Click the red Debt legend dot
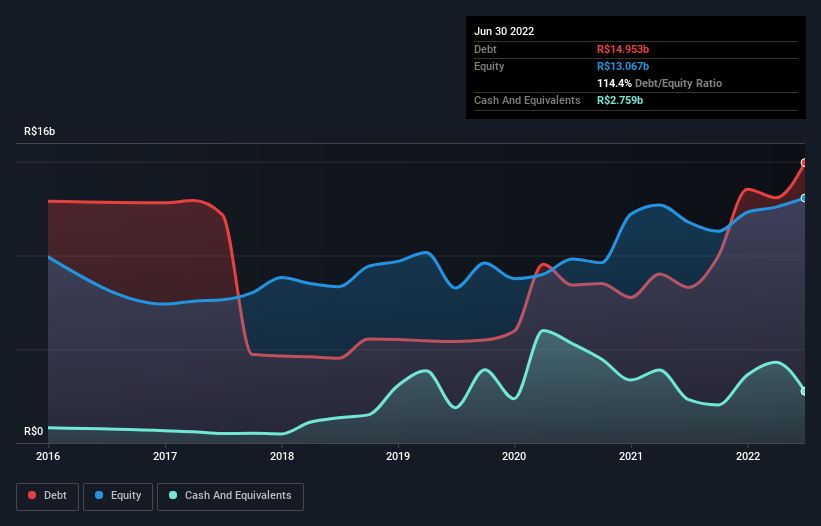This screenshot has height=526, width=821. click(32, 495)
